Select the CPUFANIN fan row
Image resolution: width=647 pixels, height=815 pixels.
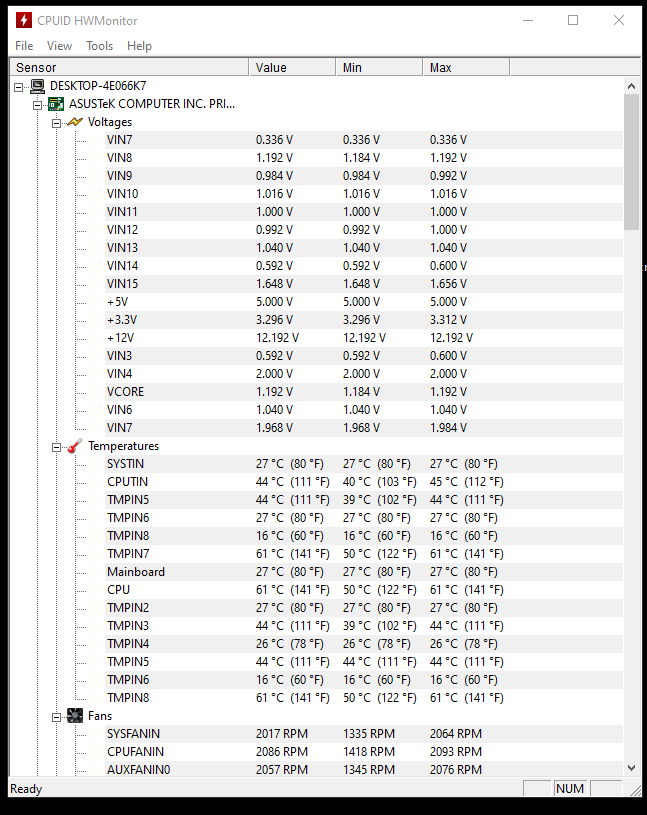point(363,752)
